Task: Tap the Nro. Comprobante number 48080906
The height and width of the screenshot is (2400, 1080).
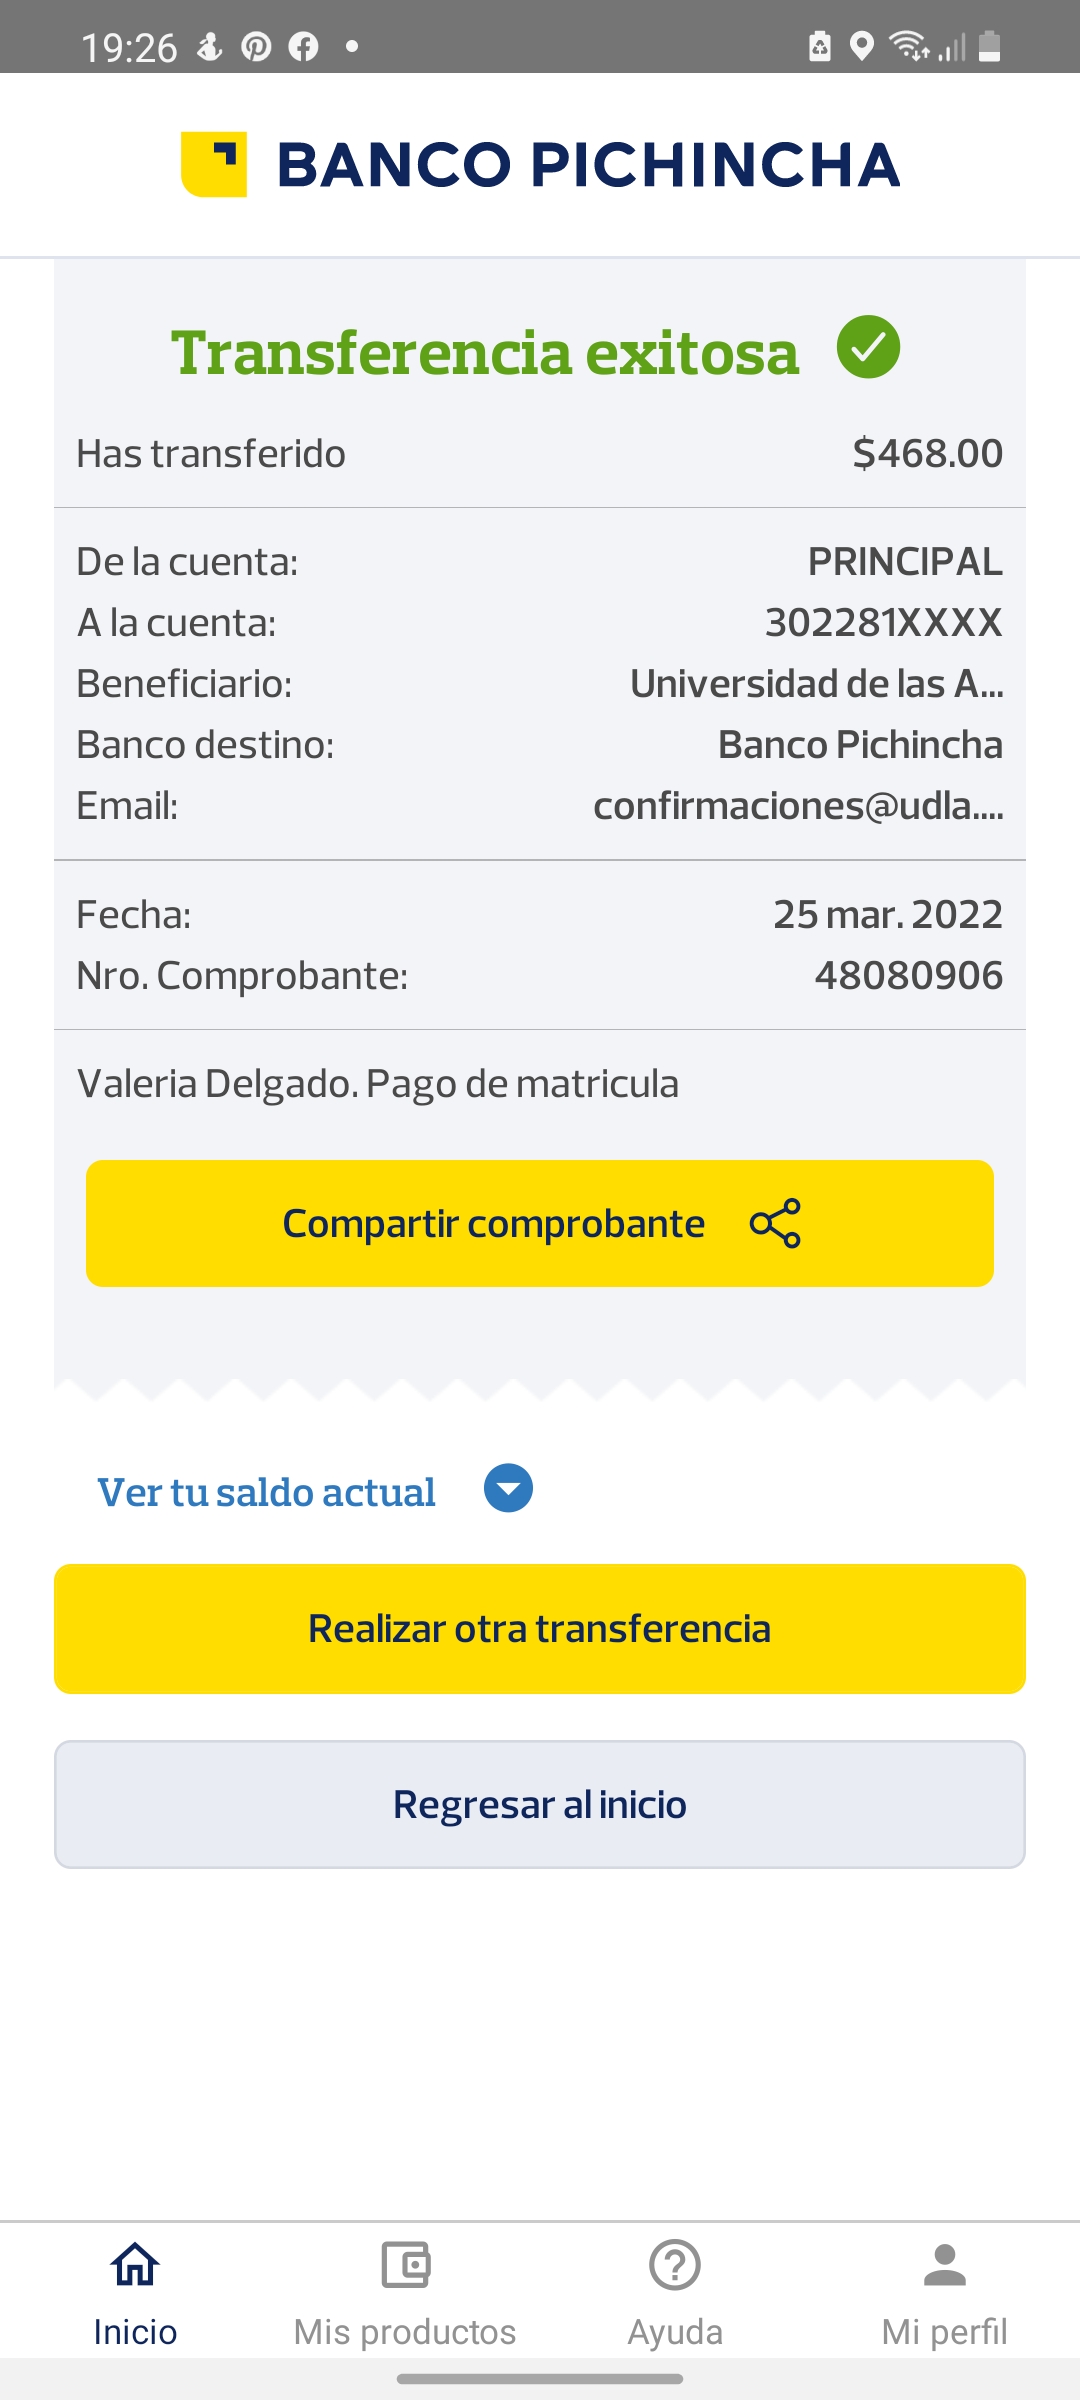Action: coord(908,975)
